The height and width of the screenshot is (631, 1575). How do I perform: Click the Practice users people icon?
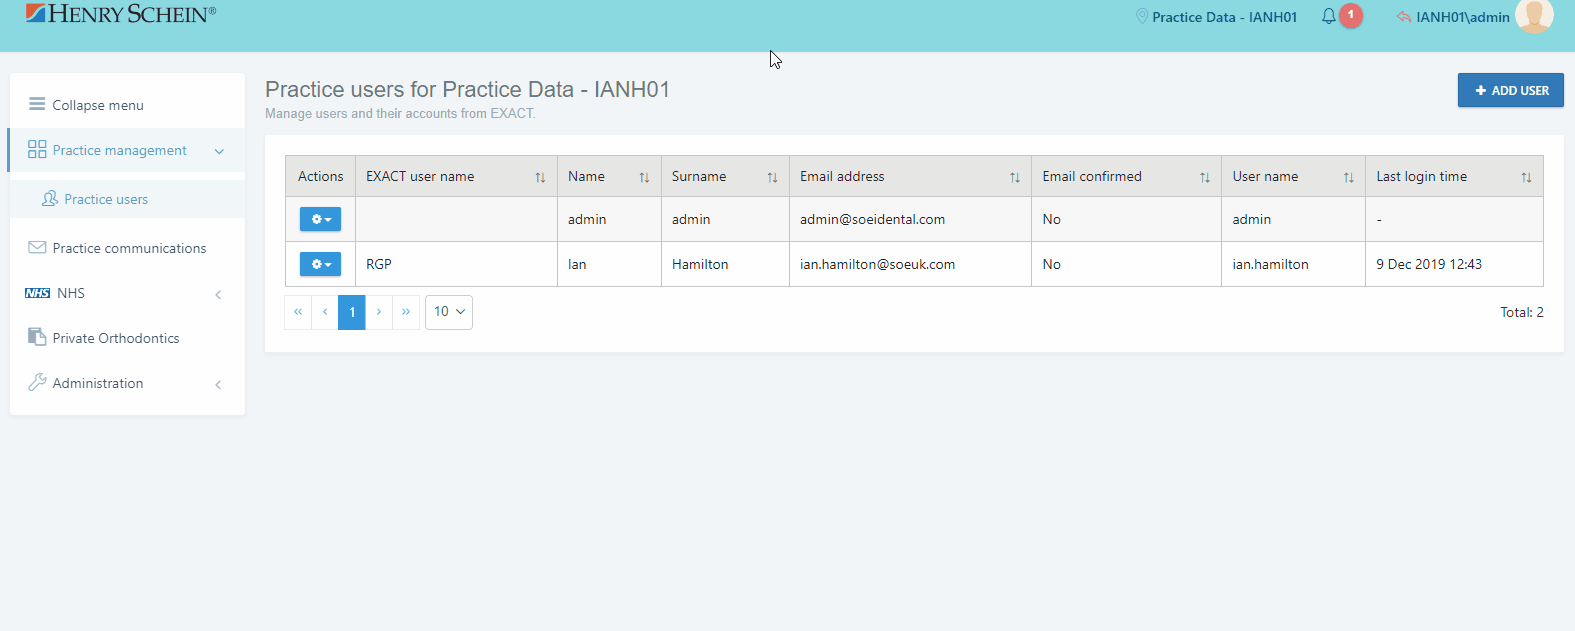[50, 199]
